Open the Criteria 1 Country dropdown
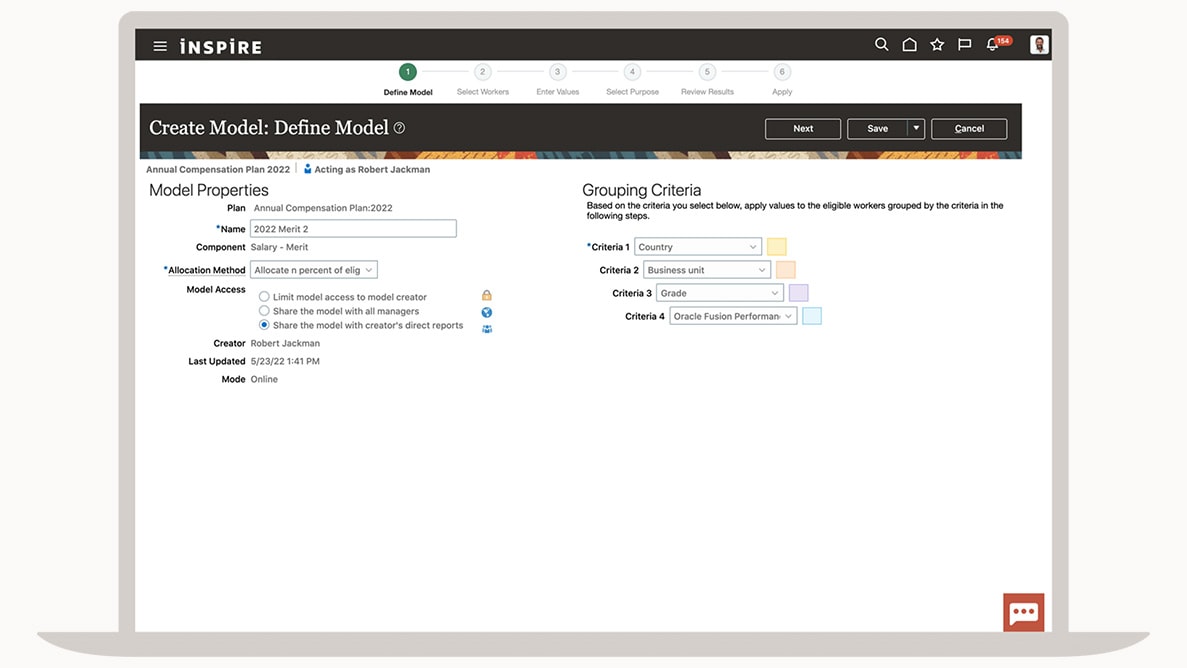The image size is (1187, 668). [x=698, y=247]
